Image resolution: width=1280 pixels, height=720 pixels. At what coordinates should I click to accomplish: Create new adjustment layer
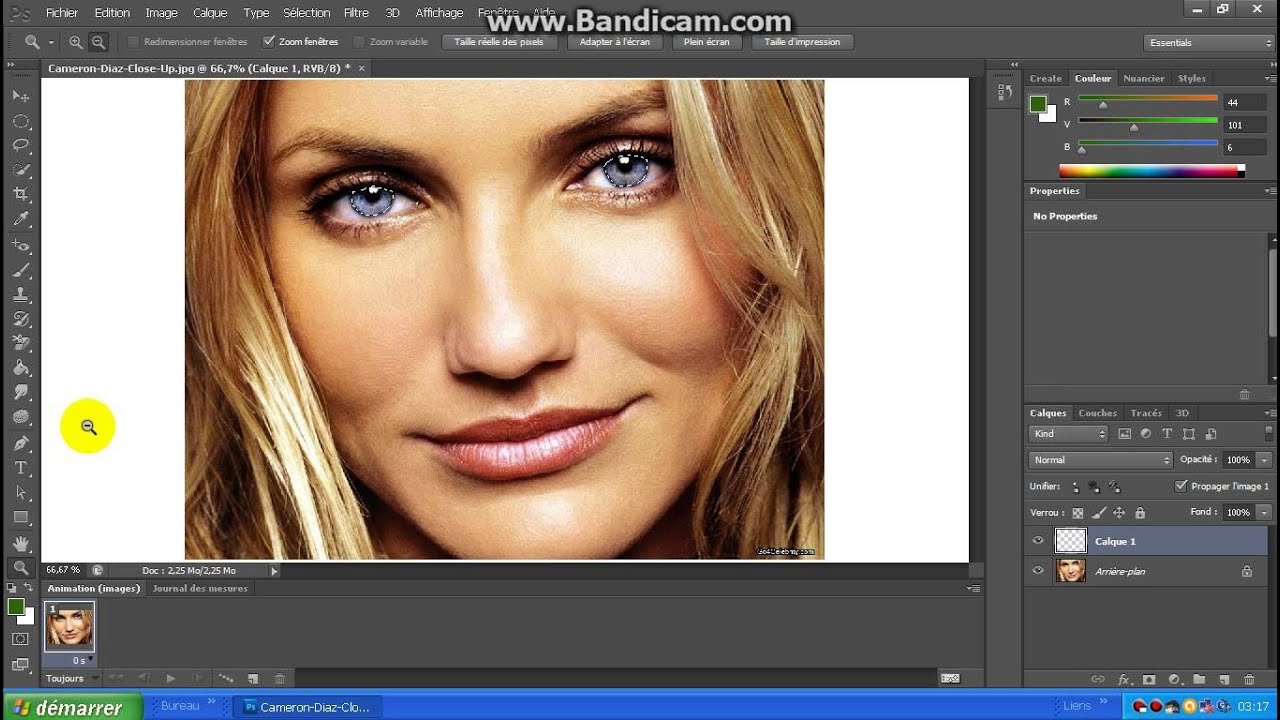1174,680
